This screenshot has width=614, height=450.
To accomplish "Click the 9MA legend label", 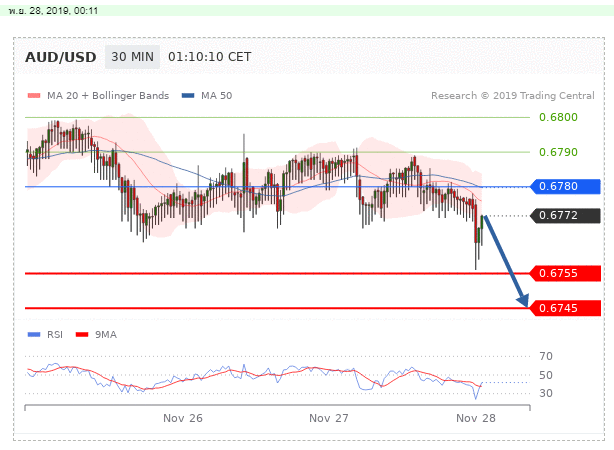I will 106,334.
